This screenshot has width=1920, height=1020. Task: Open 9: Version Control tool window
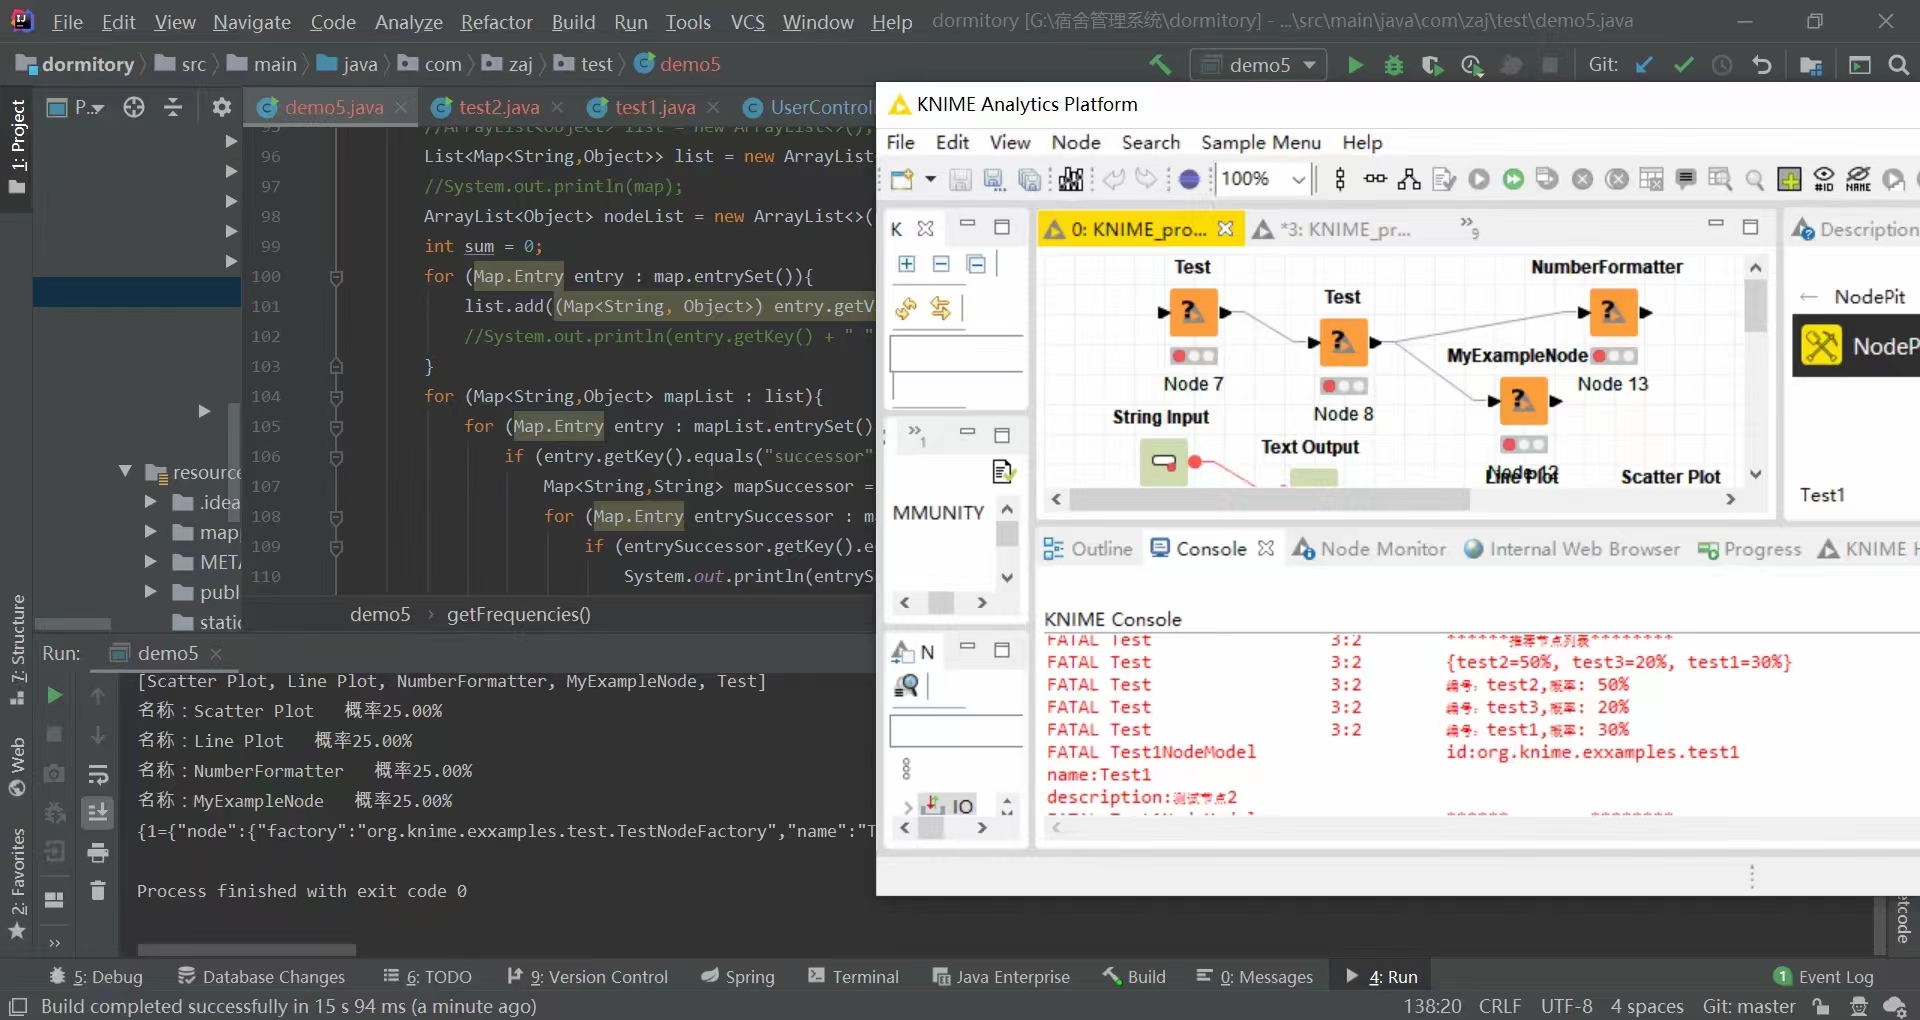[588, 977]
